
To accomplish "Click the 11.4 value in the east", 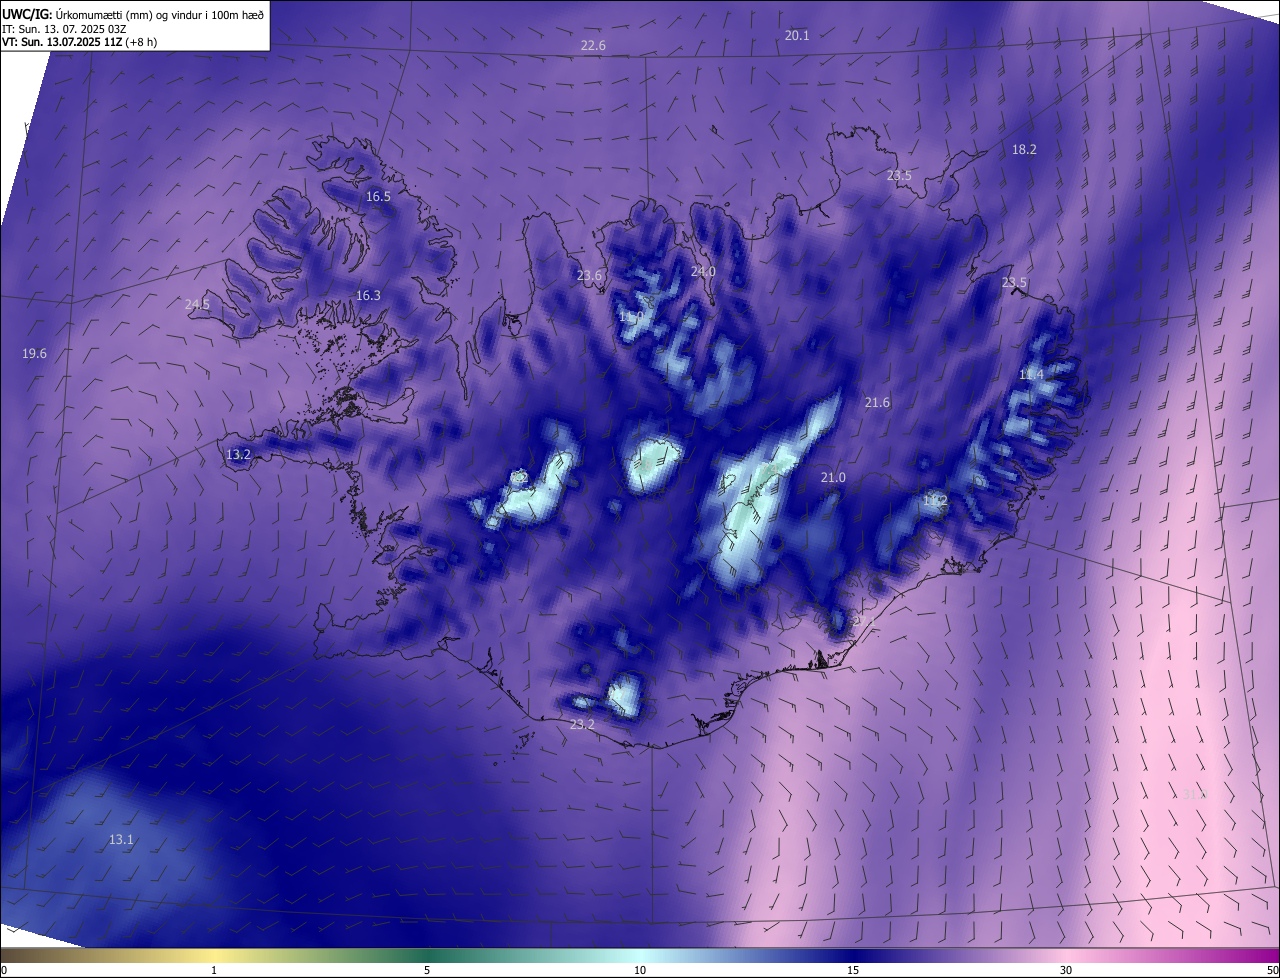I will pos(1031,374).
